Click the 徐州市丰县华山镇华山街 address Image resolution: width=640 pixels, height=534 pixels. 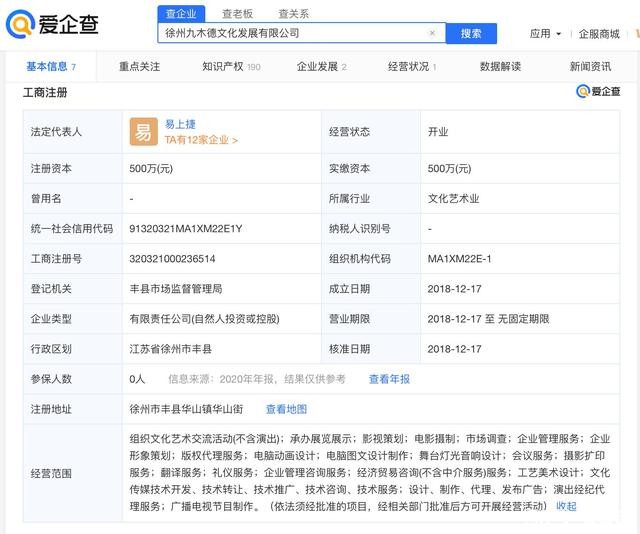coord(186,409)
